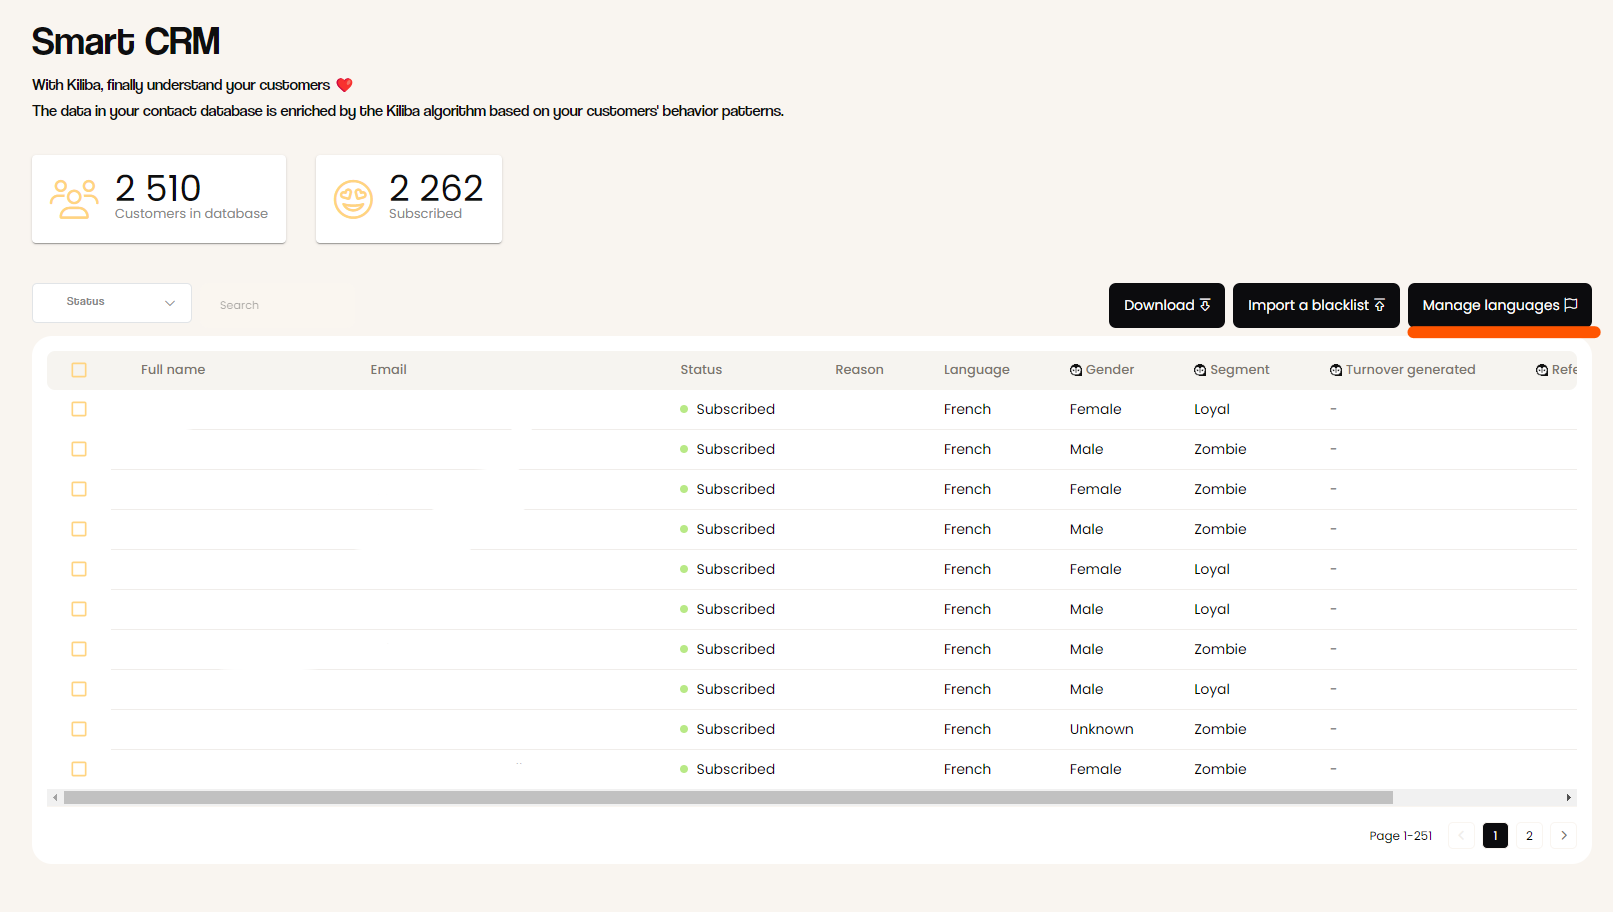Click the Reason column header
The height and width of the screenshot is (912, 1613).
(x=859, y=370)
